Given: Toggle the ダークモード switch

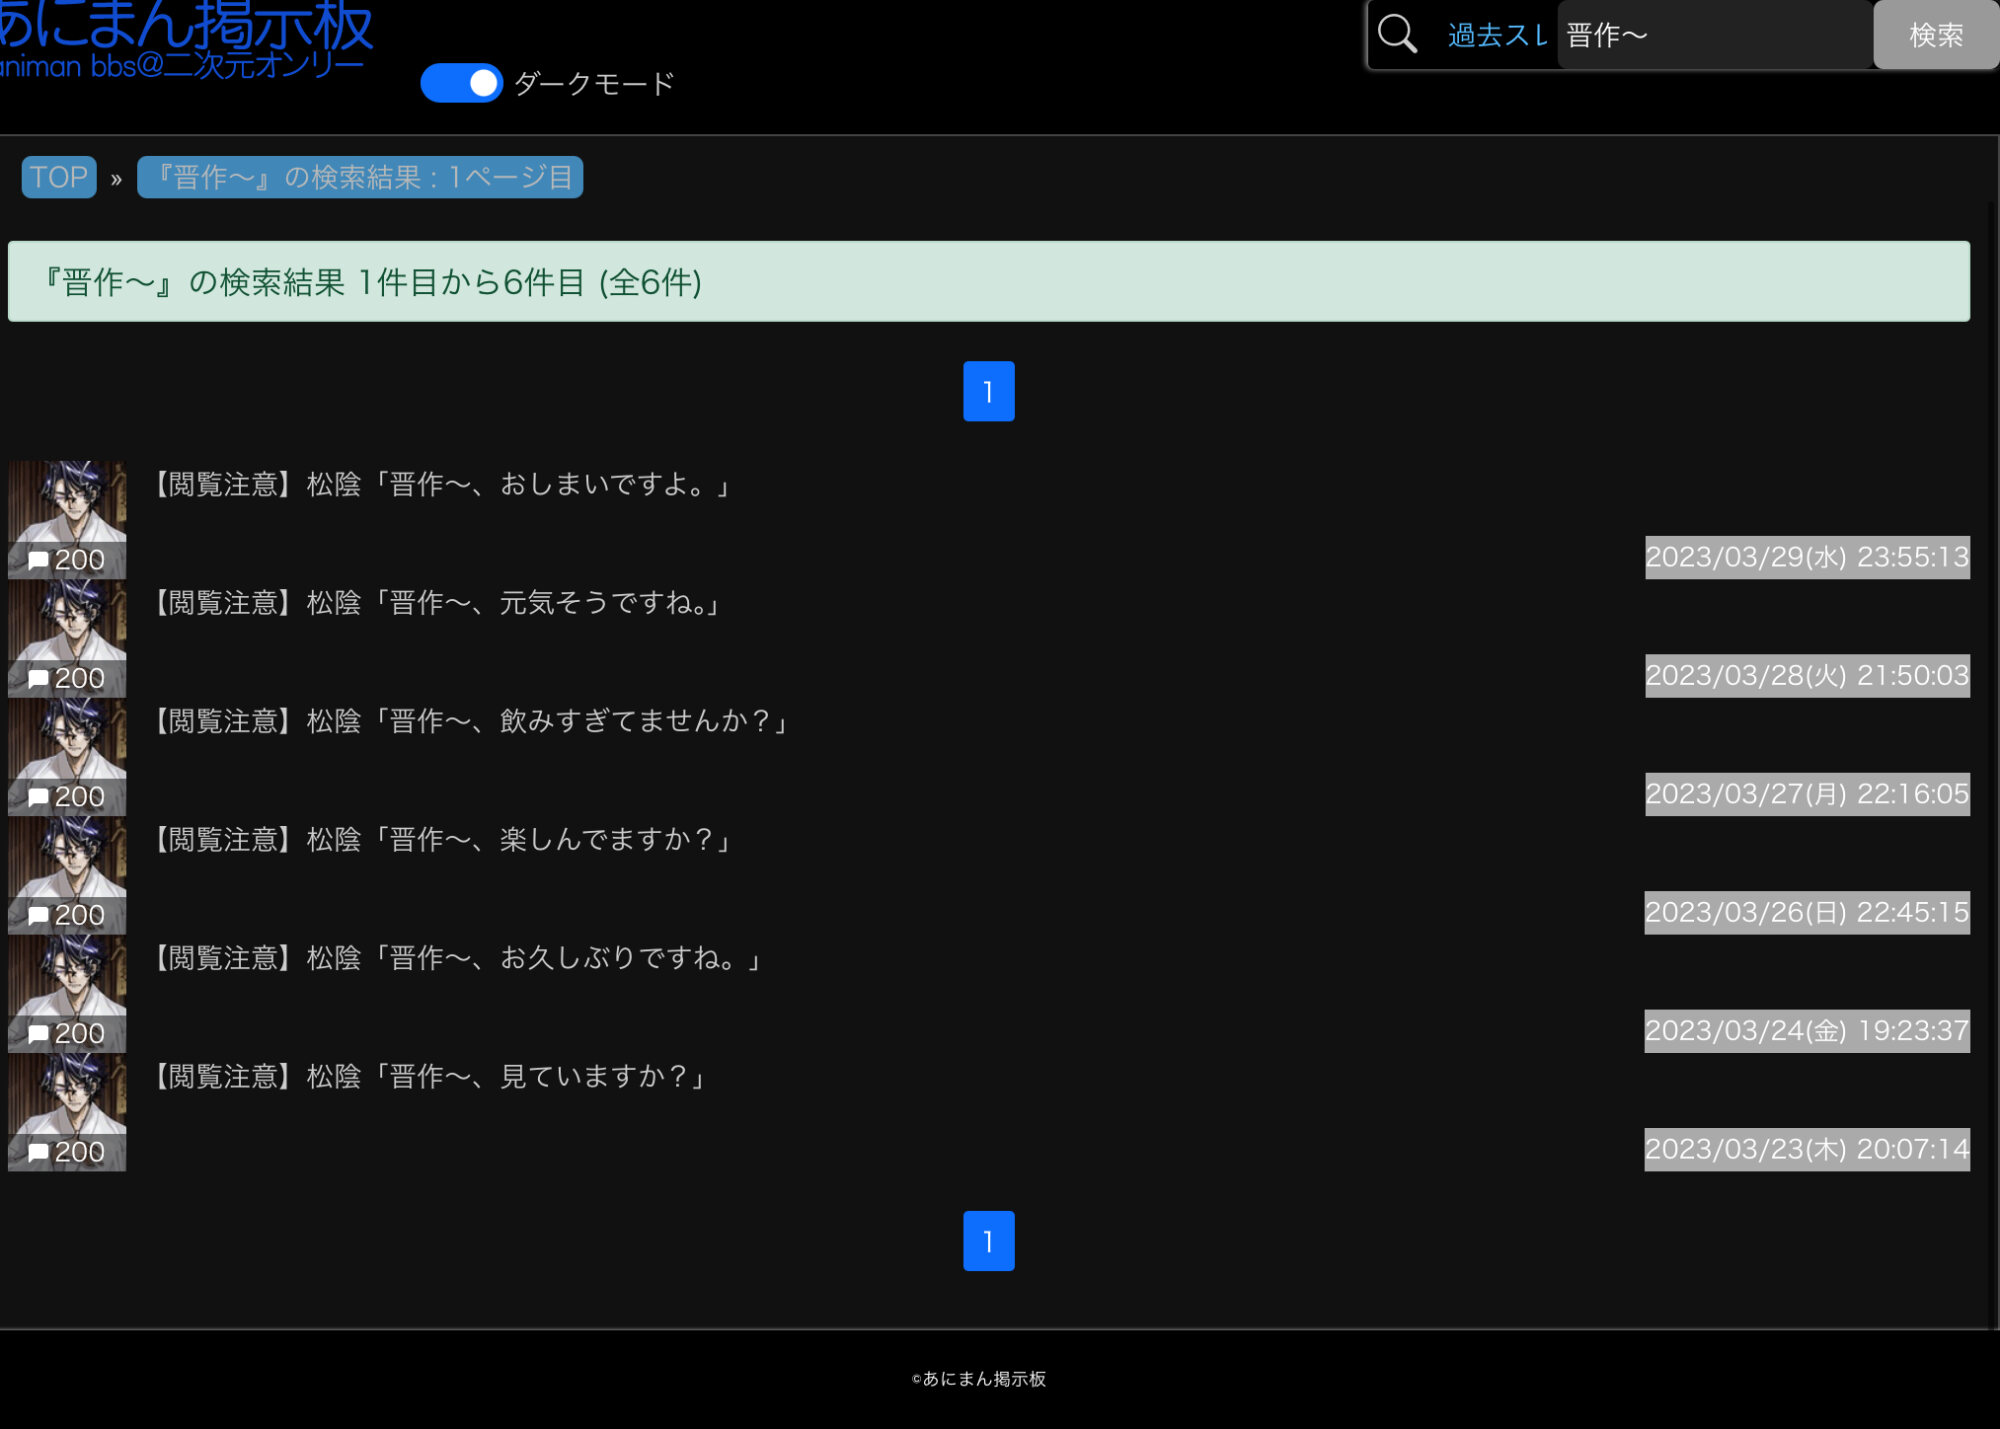Looking at the screenshot, I should pyautogui.click(x=461, y=83).
